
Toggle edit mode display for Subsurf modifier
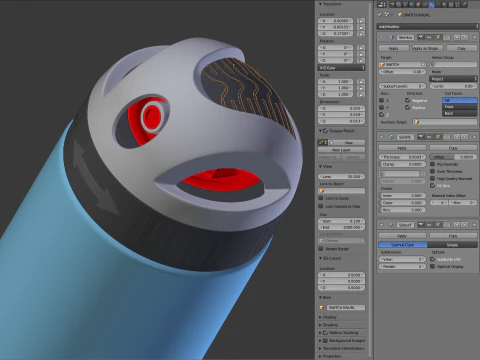point(438,225)
